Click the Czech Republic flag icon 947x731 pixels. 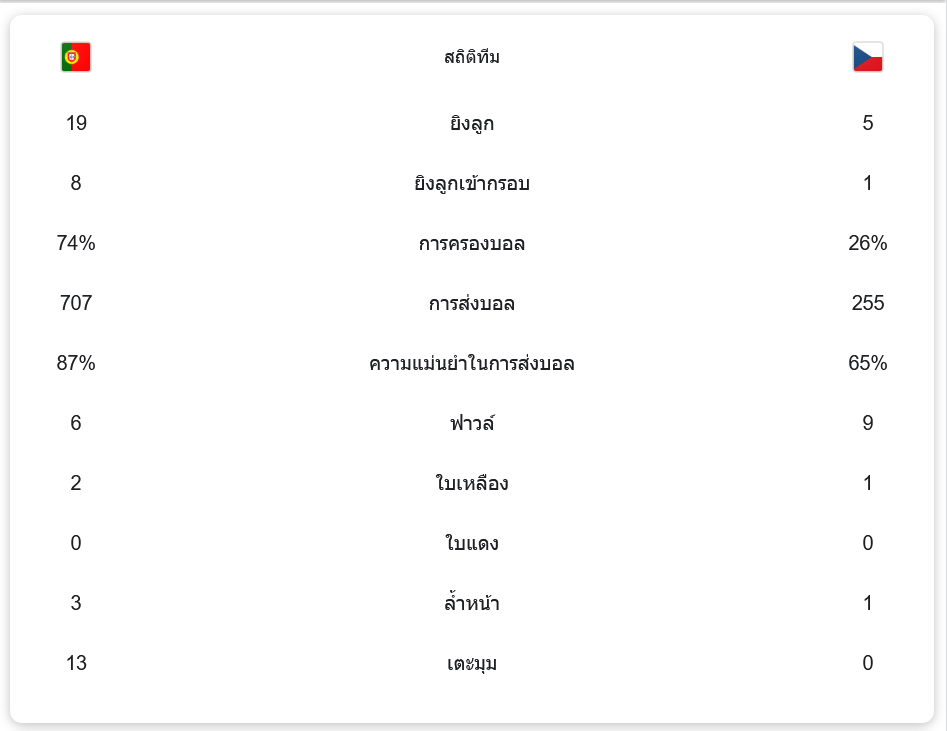pos(868,57)
